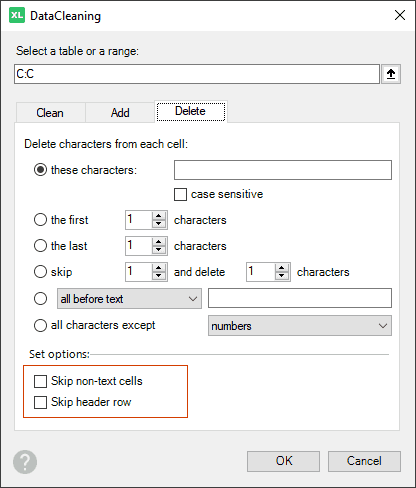Increase the first characters count spinner
Screen dimensions: 416x488
coord(159,216)
